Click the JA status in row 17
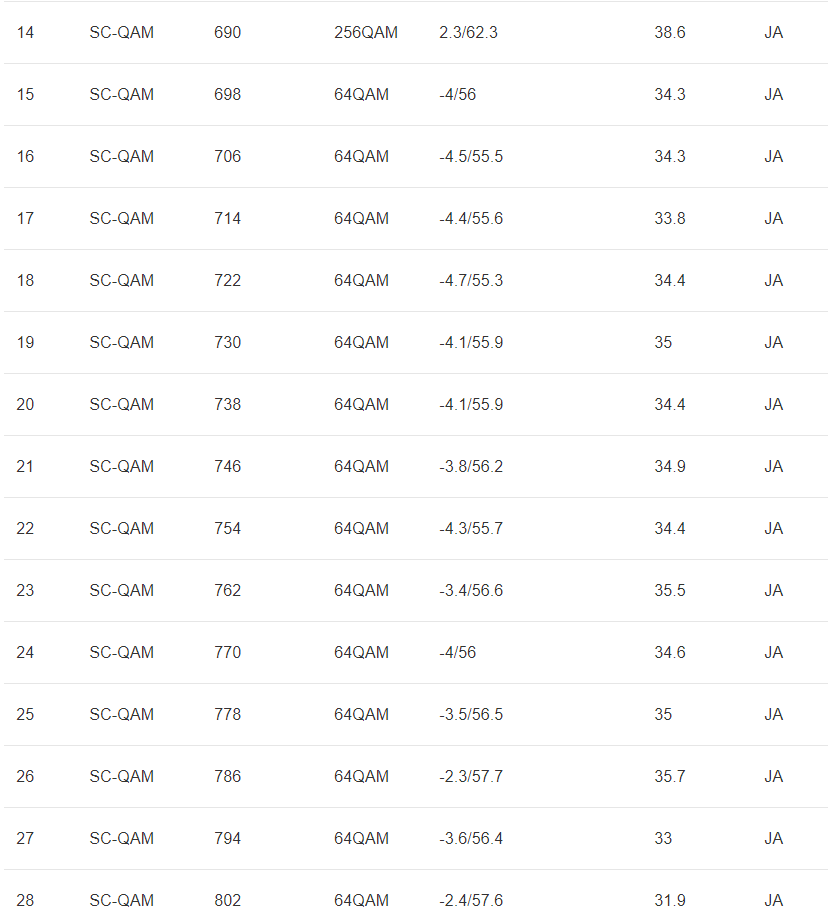 (x=774, y=219)
